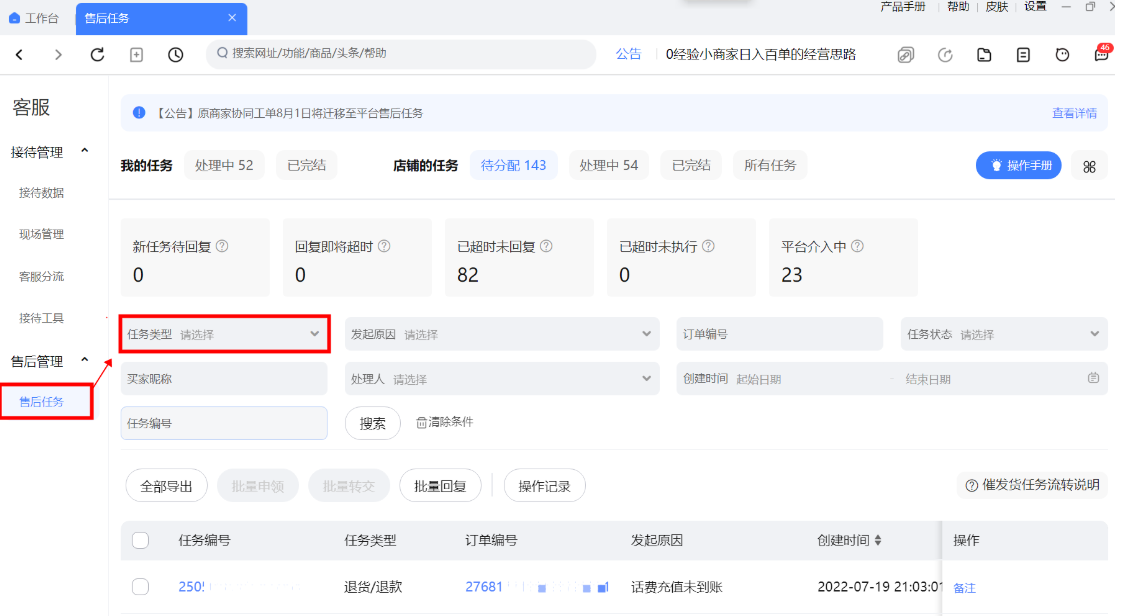This screenshot has height=616, width=1127.
Task: Click the smiley face customer service icon
Action: click(x=1062, y=55)
